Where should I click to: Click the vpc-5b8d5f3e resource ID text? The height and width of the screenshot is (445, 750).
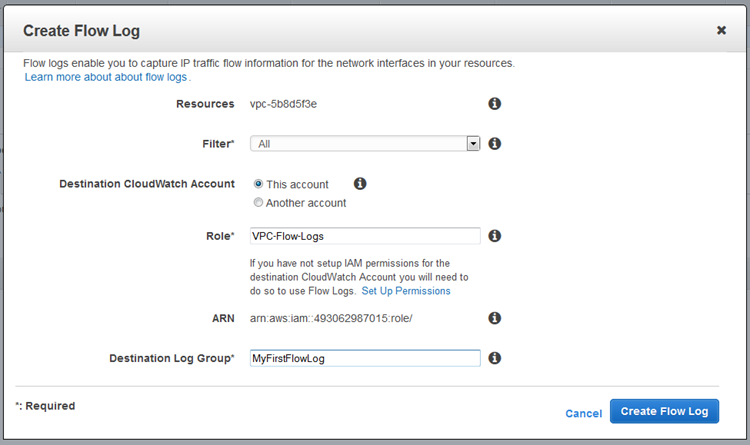(284, 104)
